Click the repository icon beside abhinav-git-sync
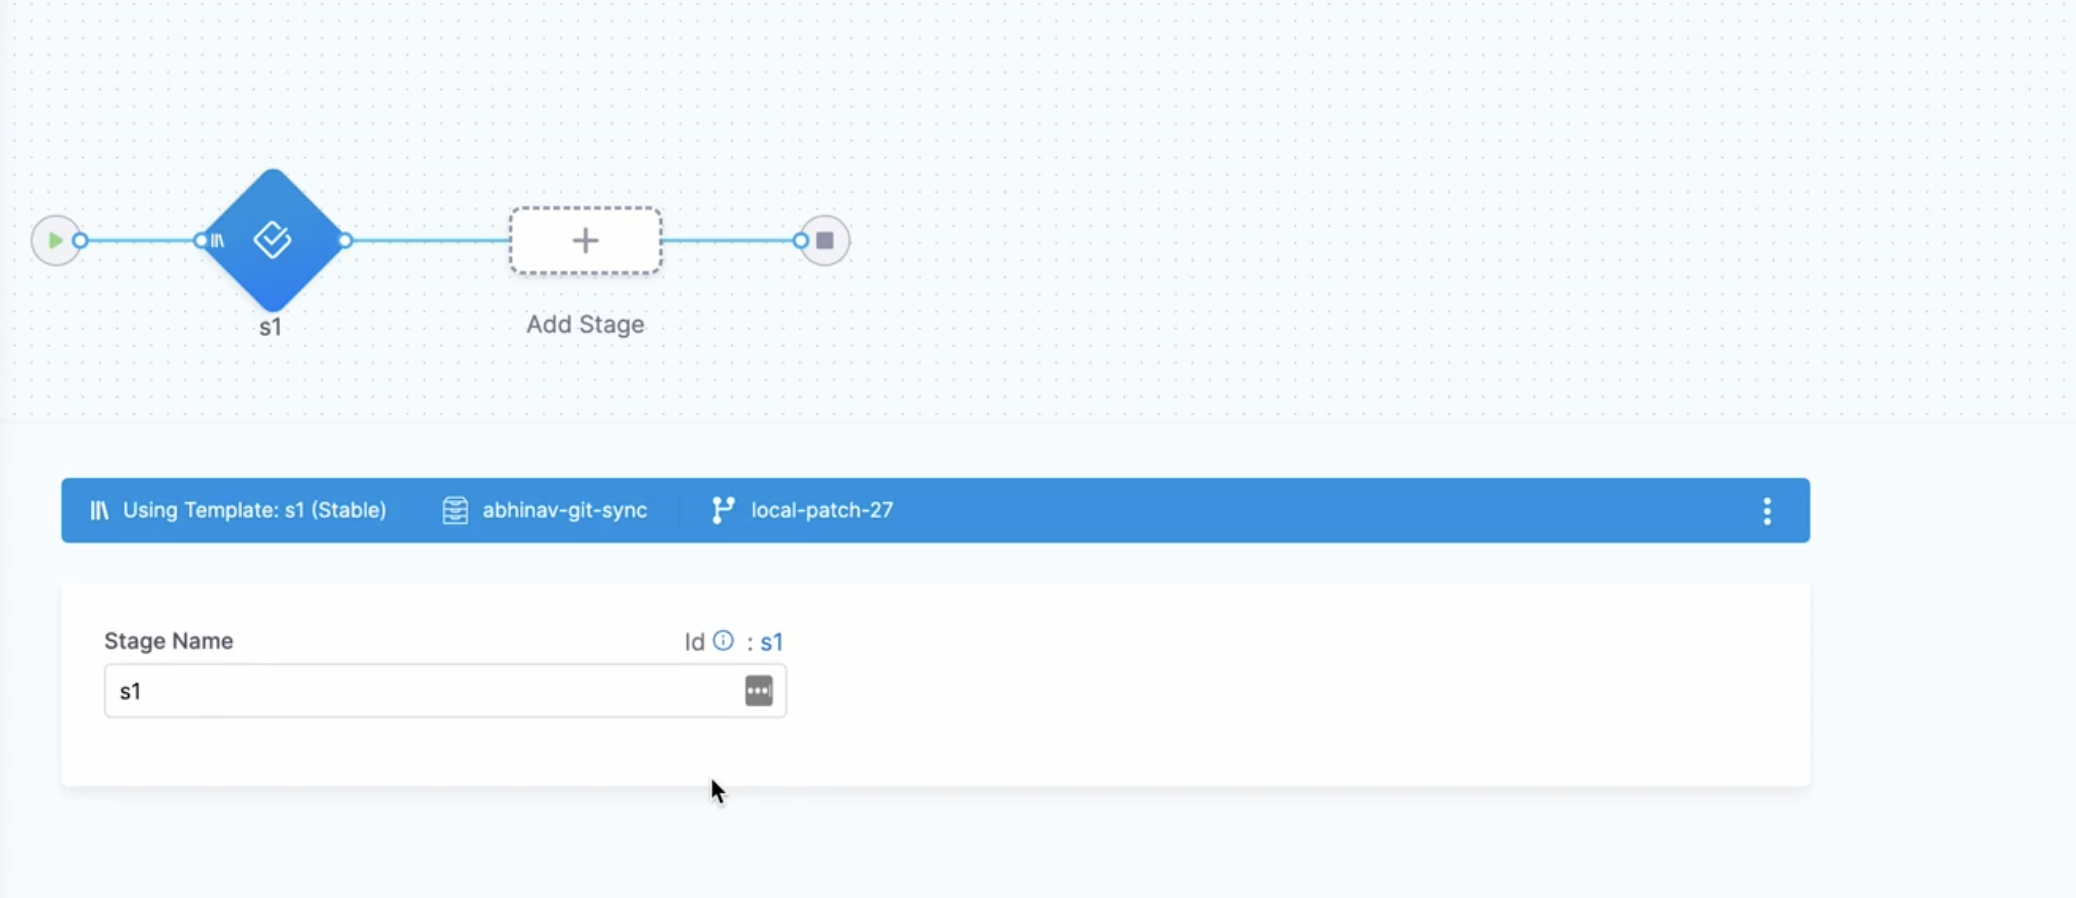This screenshot has height=898, width=2076. [455, 511]
